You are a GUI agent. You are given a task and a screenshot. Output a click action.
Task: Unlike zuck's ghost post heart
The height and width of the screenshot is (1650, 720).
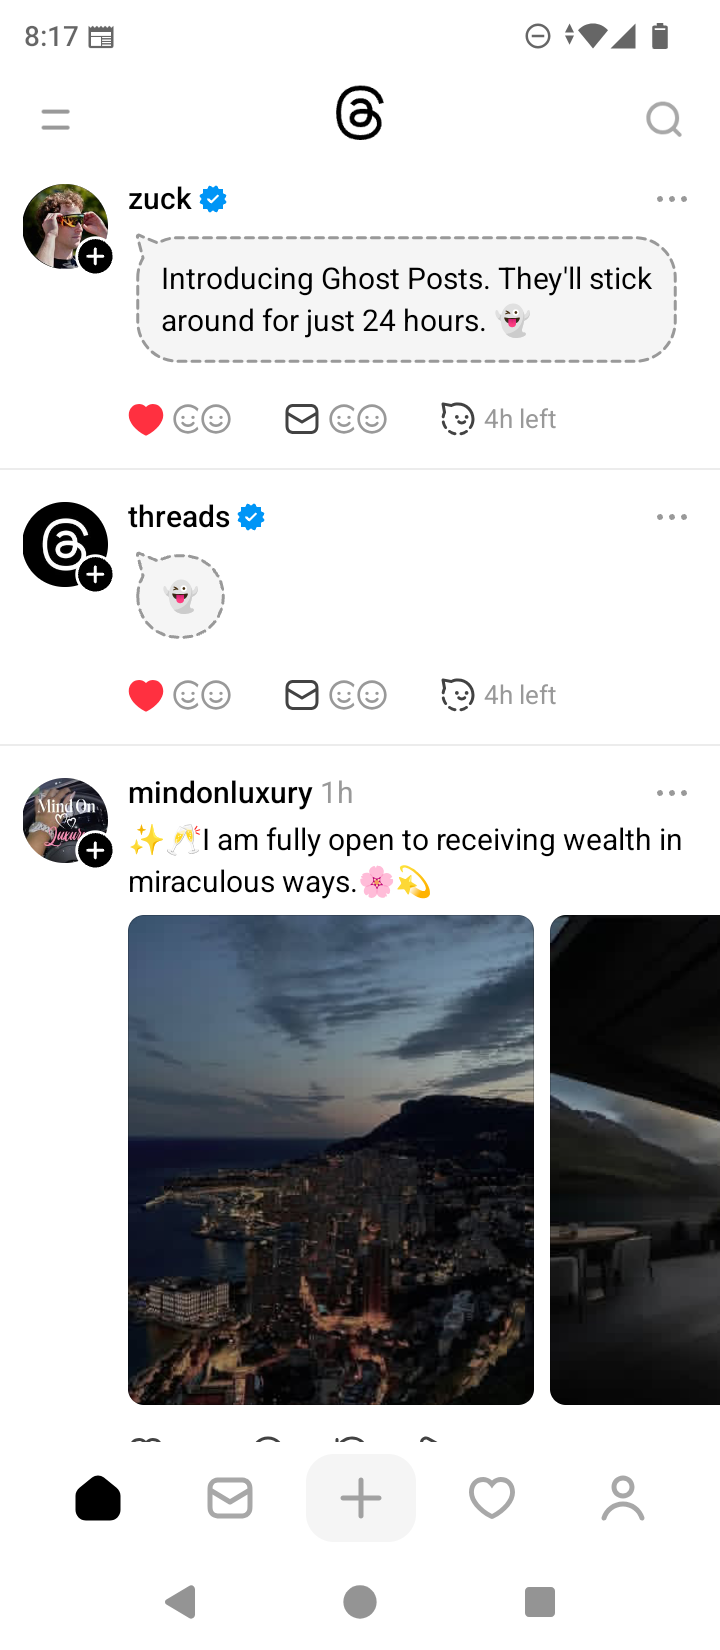[146, 419]
